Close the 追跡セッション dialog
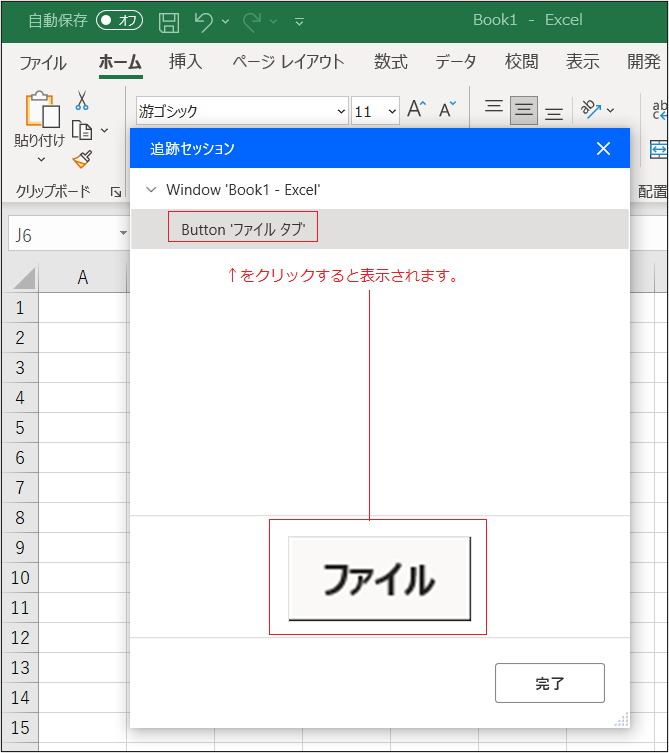Image resolution: width=669 pixels, height=753 pixels. click(603, 148)
